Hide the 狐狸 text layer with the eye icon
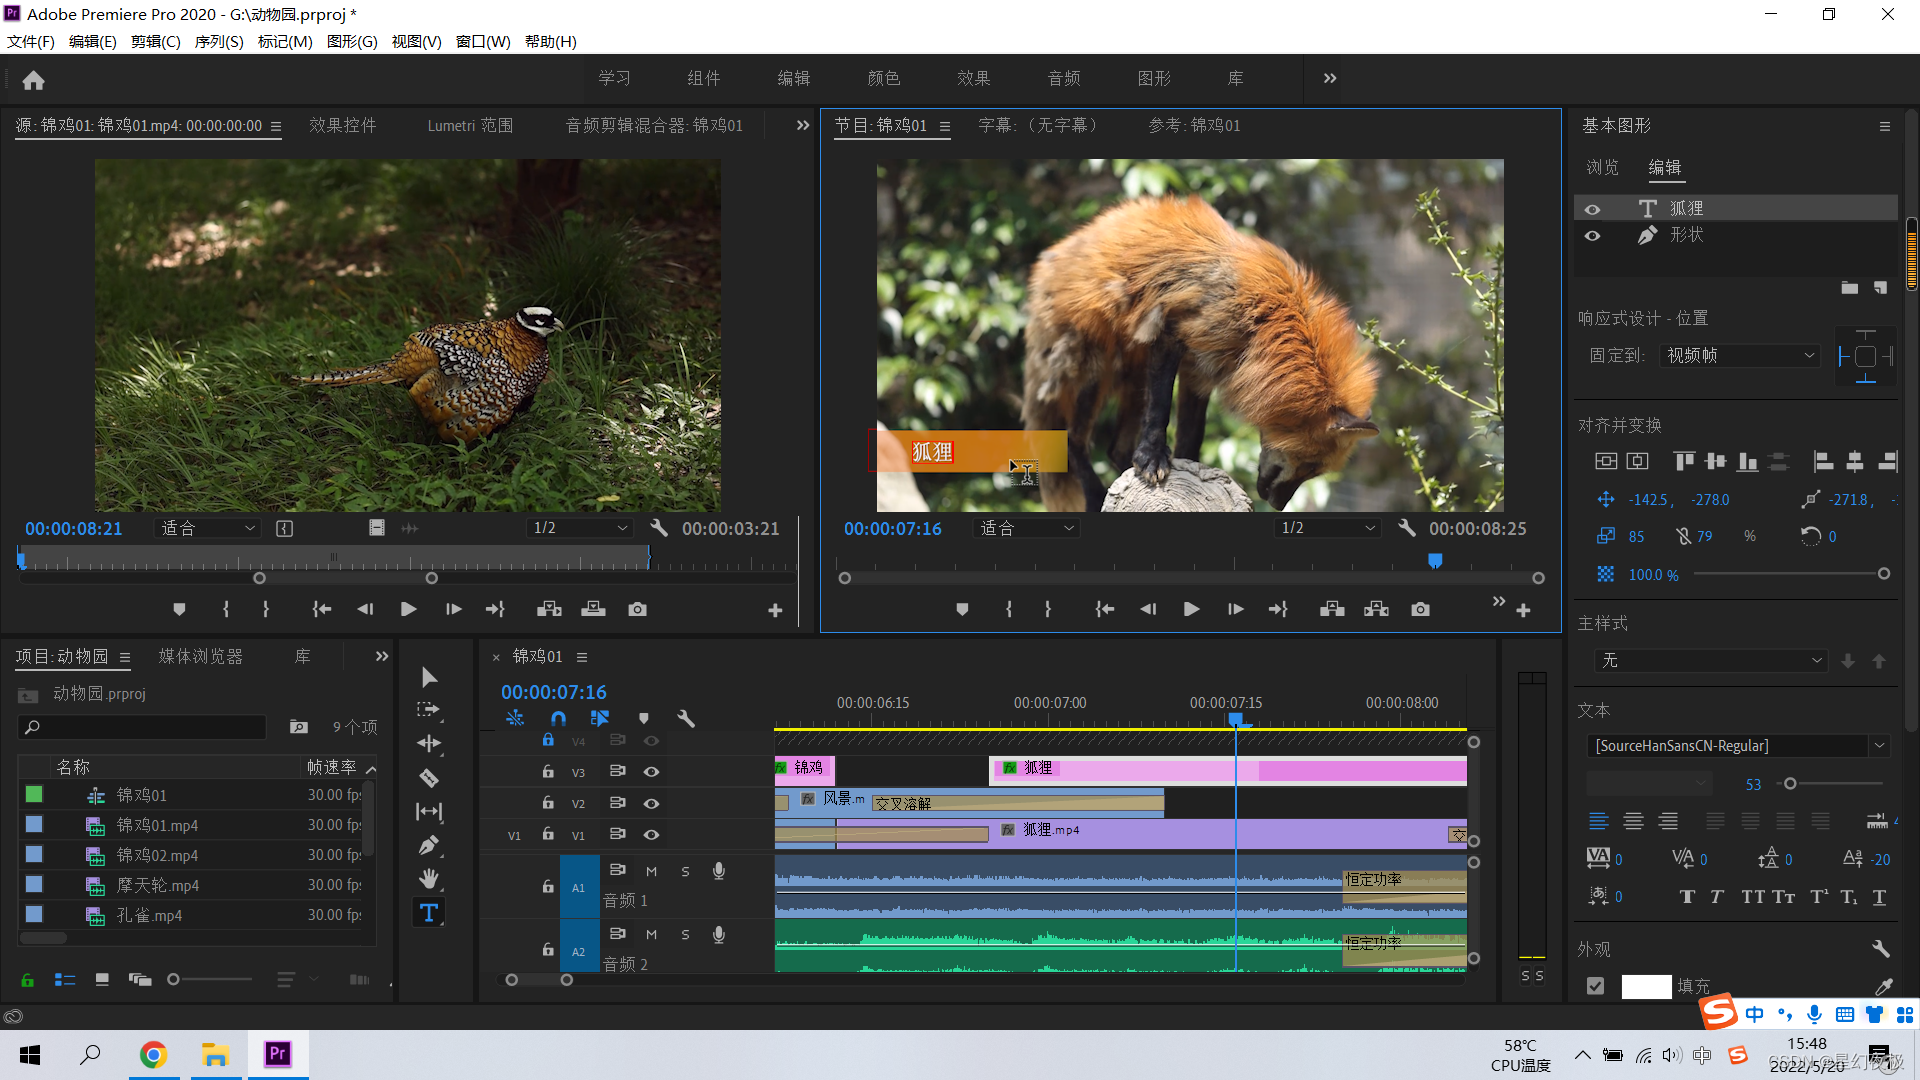Image resolution: width=1920 pixels, height=1080 pixels. pyautogui.click(x=1592, y=209)
